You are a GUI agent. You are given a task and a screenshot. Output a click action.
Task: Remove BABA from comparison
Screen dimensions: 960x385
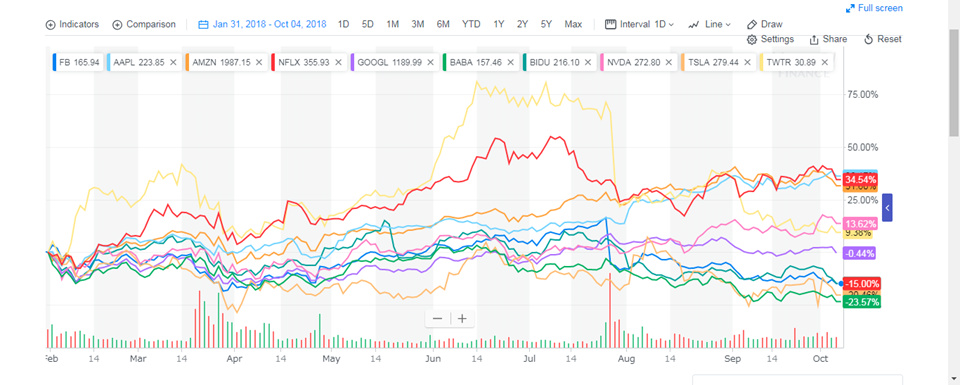510,62
